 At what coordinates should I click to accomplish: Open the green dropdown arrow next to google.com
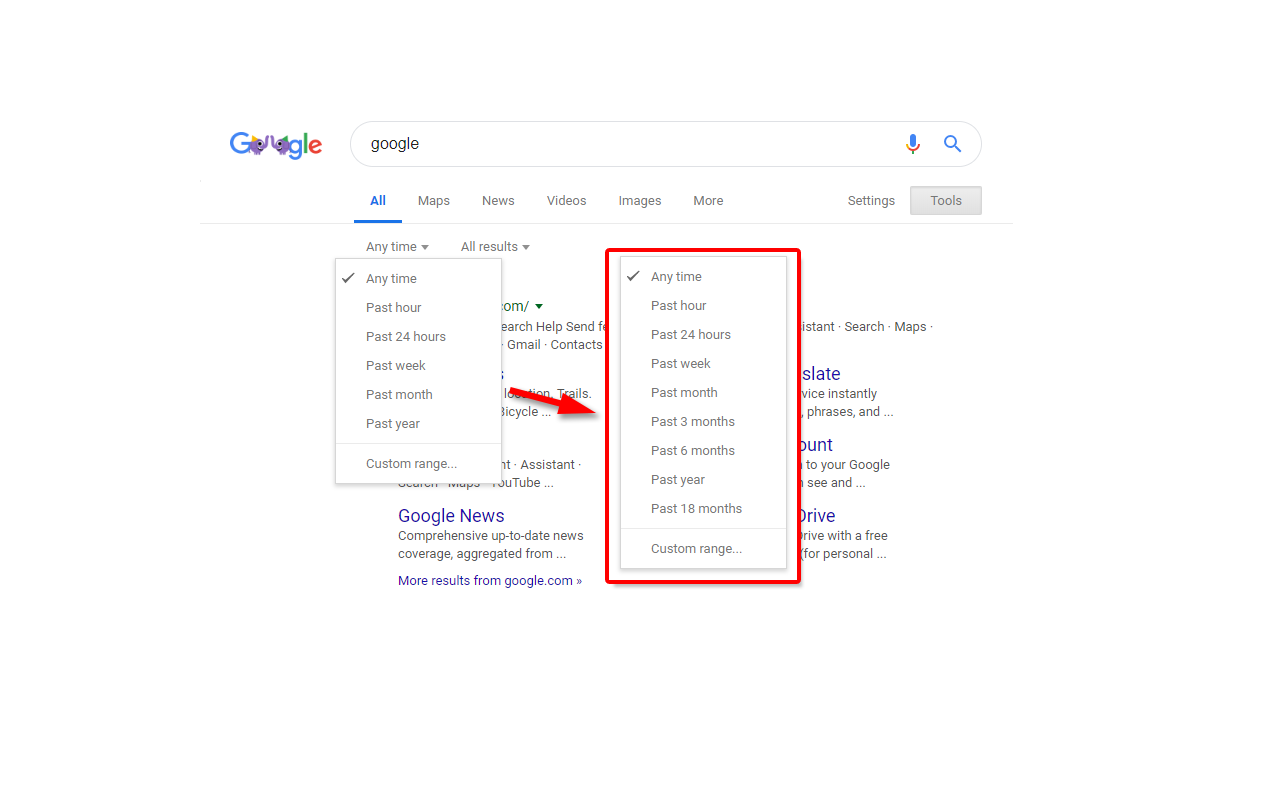pos(539,306)
